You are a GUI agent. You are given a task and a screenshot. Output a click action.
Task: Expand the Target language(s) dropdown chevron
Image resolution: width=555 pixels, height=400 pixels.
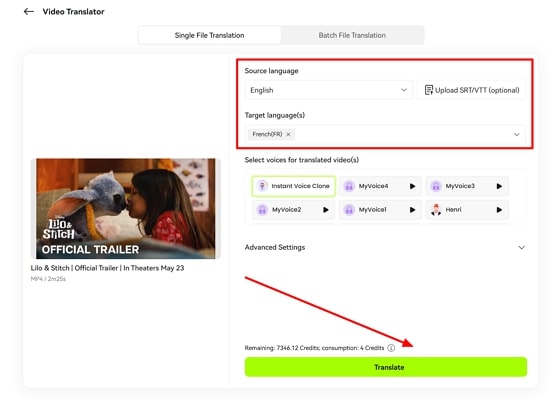(x=516, y=134)
